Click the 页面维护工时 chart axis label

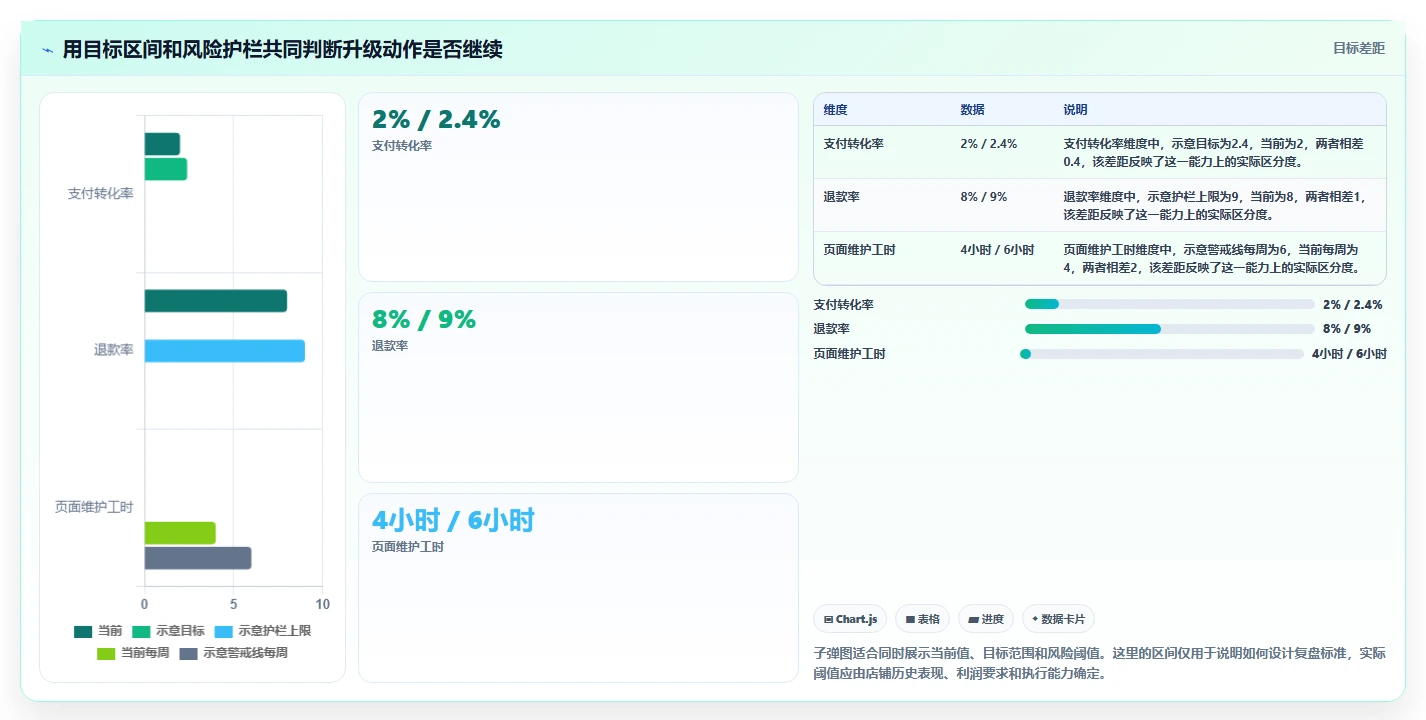pos(94,507)
